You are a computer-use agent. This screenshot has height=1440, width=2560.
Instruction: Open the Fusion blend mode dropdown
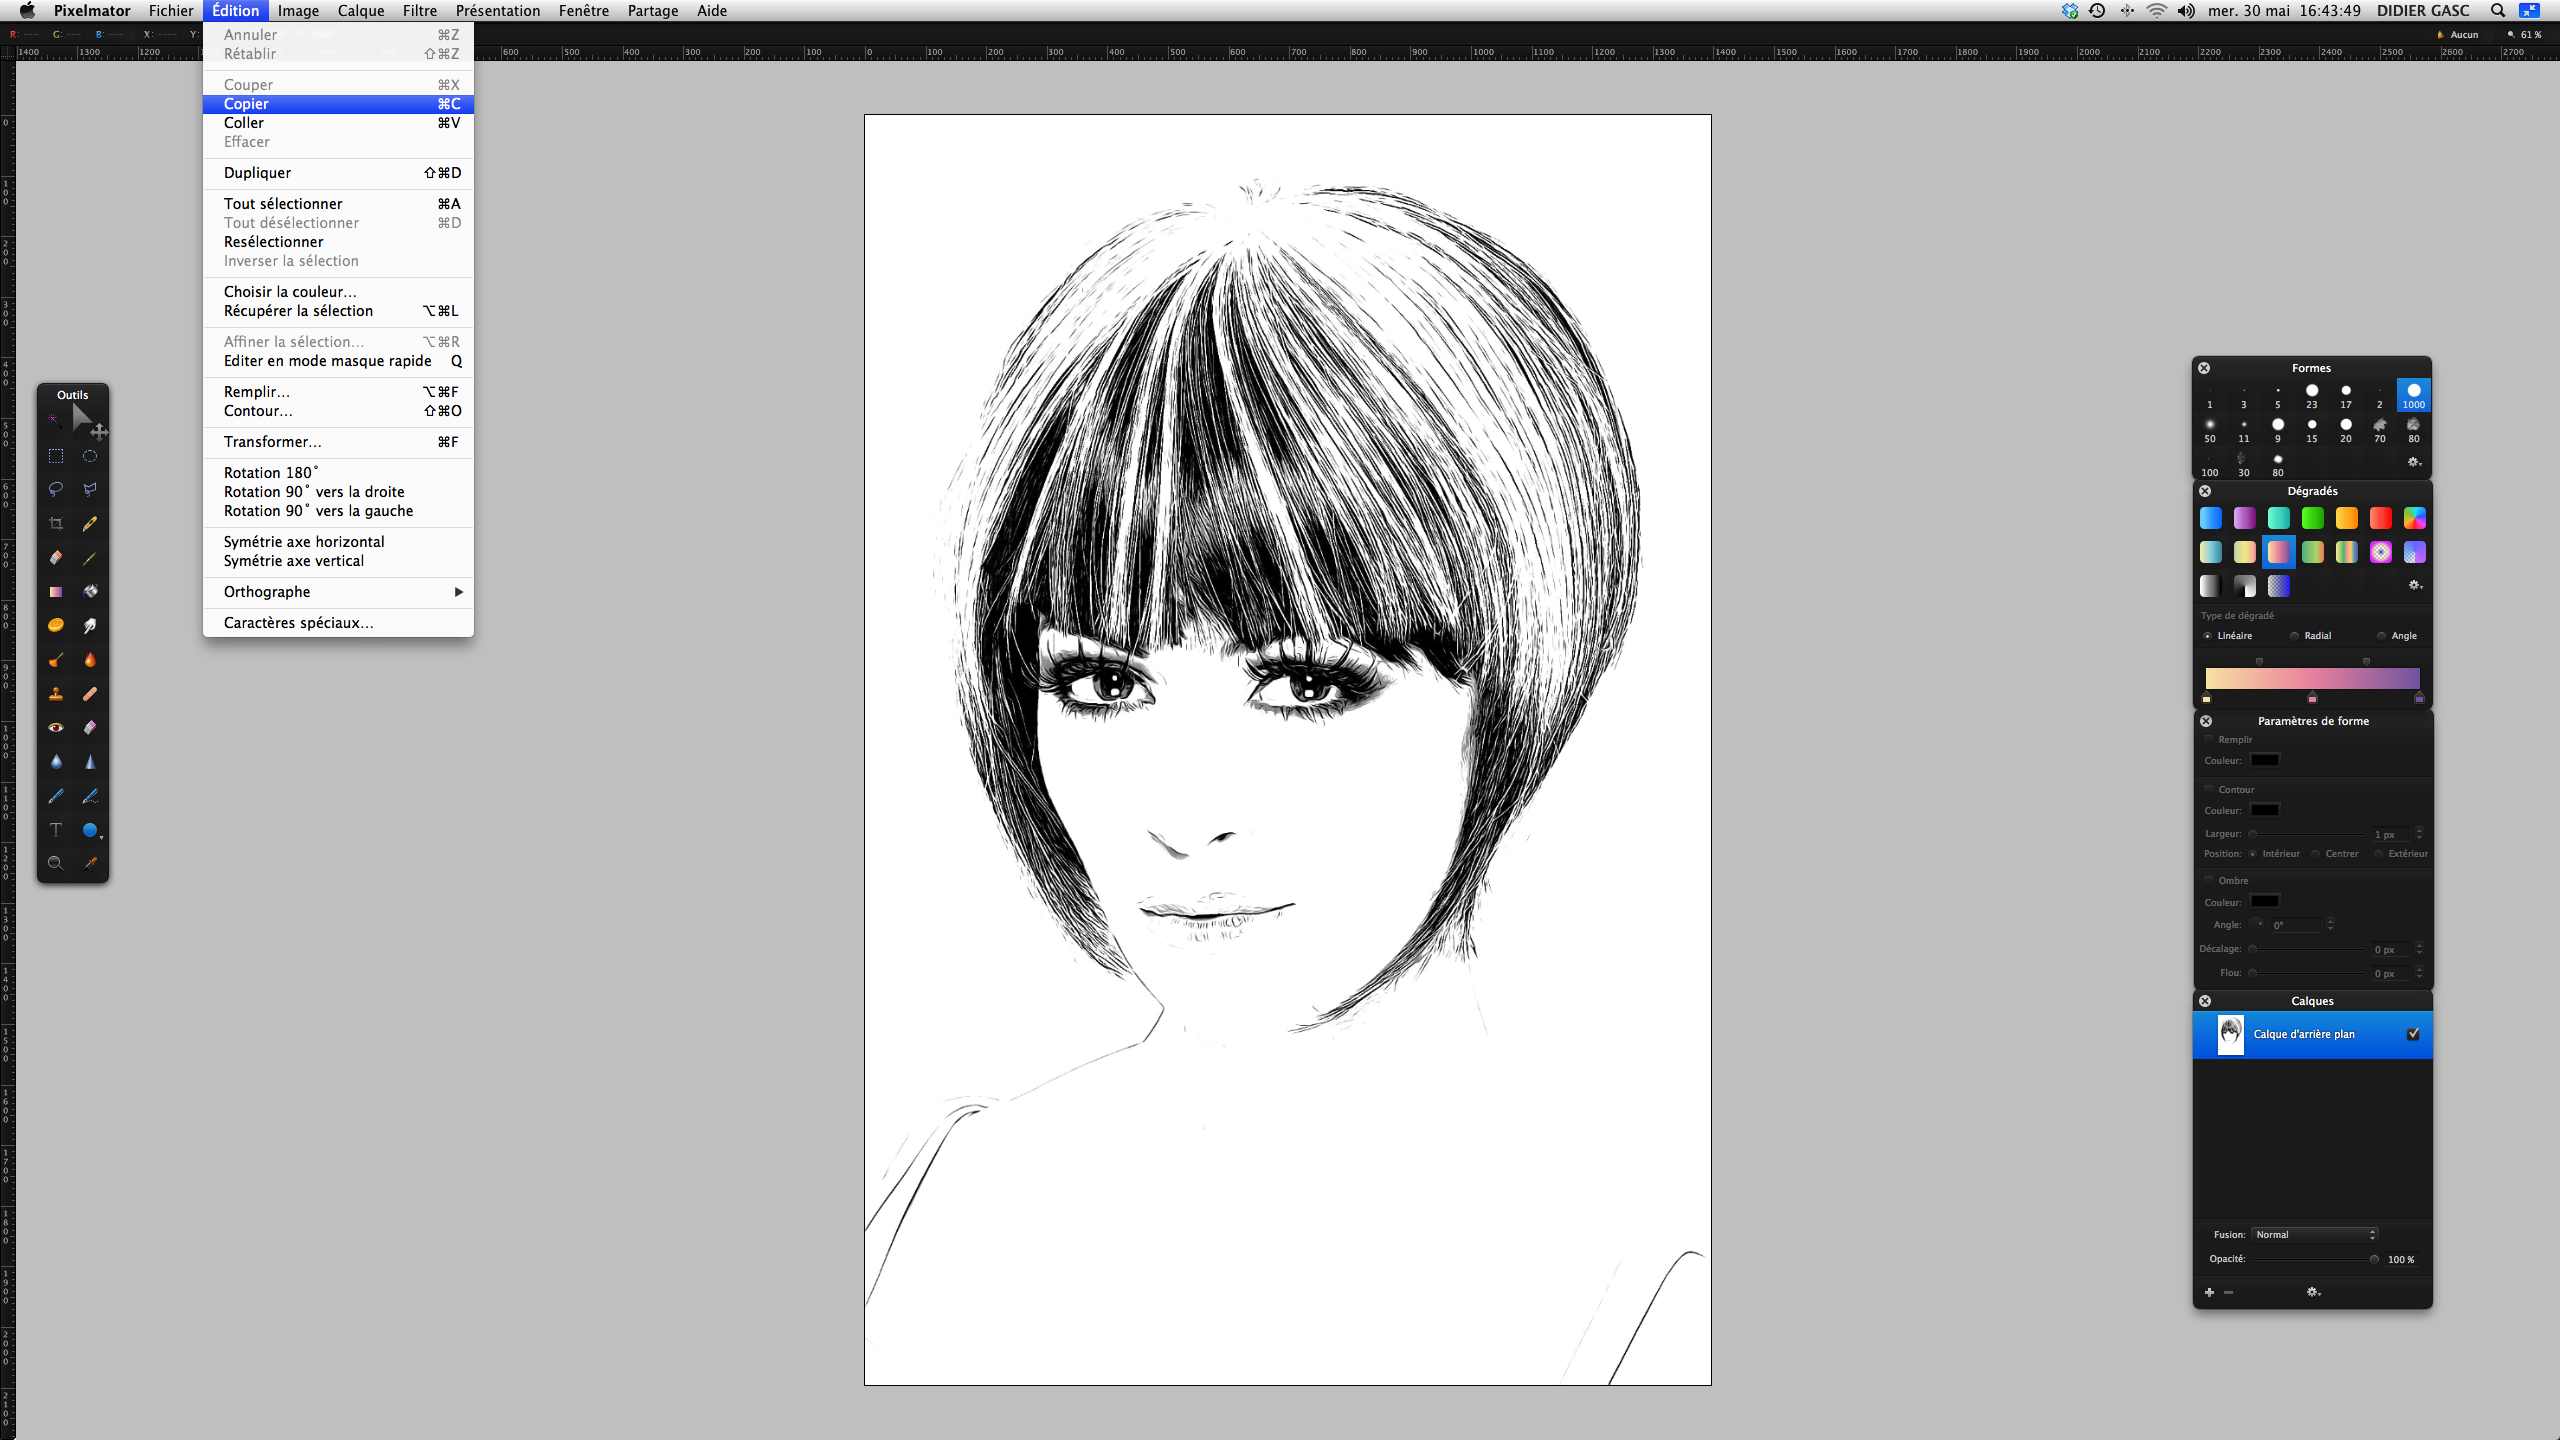tap(2314, 1234)
